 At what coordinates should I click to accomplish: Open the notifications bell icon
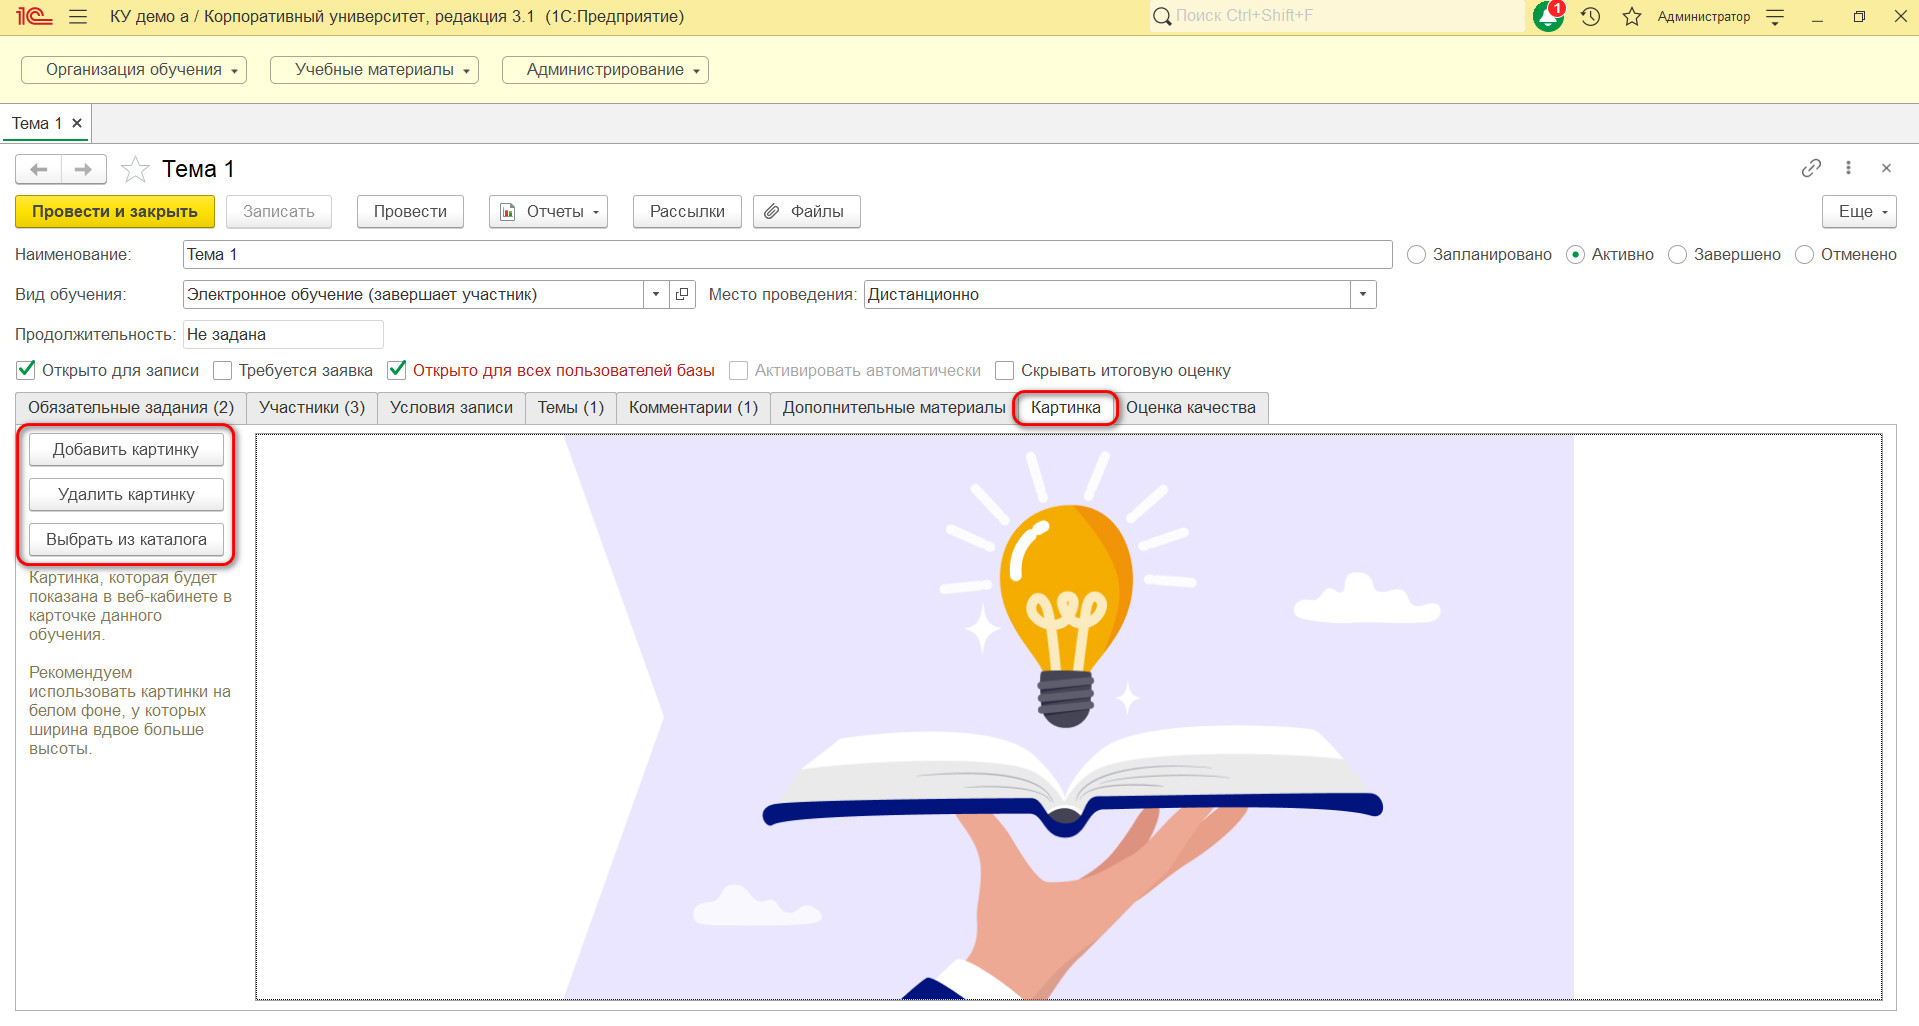pyautogui.click(x=1548, y=16)
